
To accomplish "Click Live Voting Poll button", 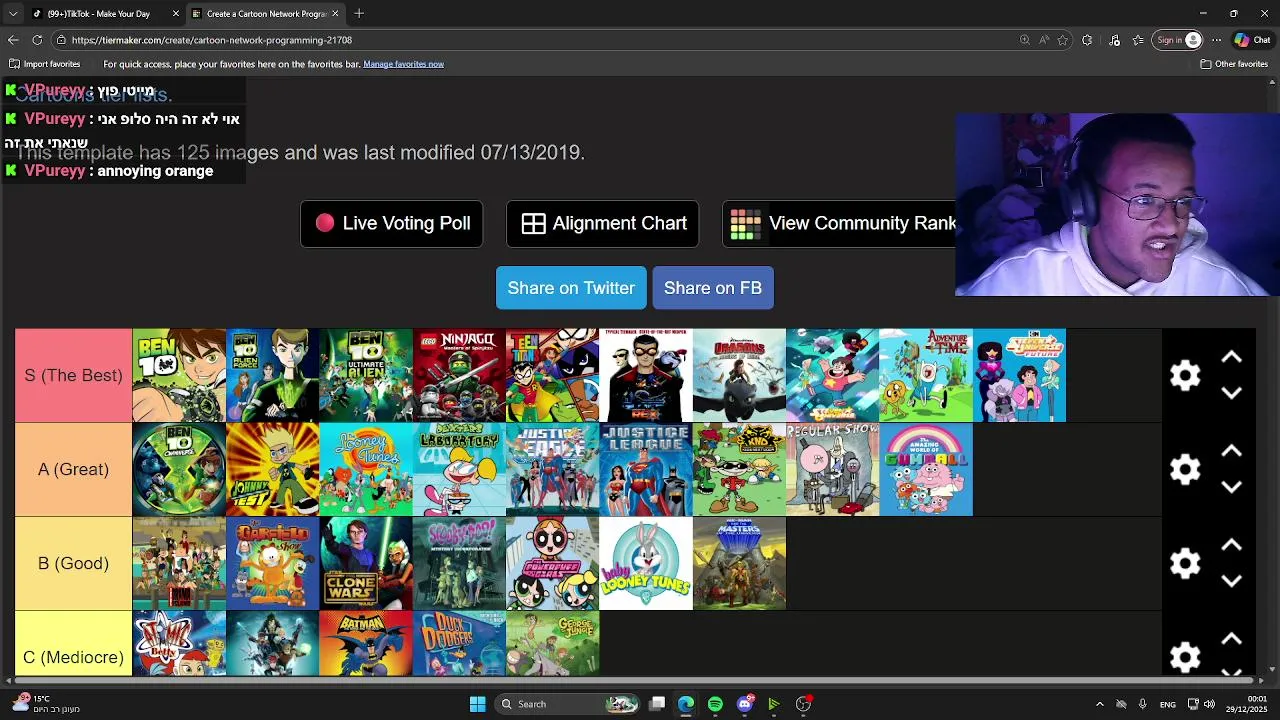I will (x=392, y=223).
